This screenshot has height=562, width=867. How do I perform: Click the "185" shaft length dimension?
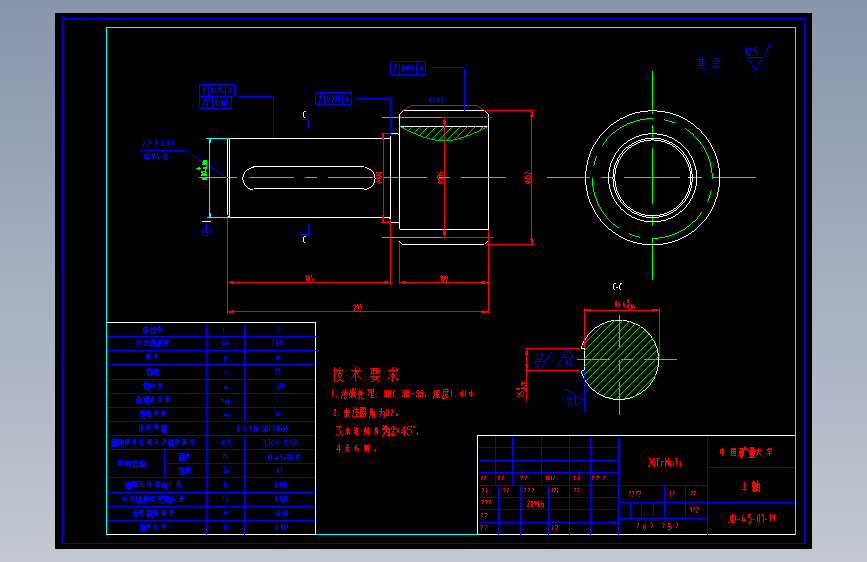pyautogui.click(x=309, y=278)
